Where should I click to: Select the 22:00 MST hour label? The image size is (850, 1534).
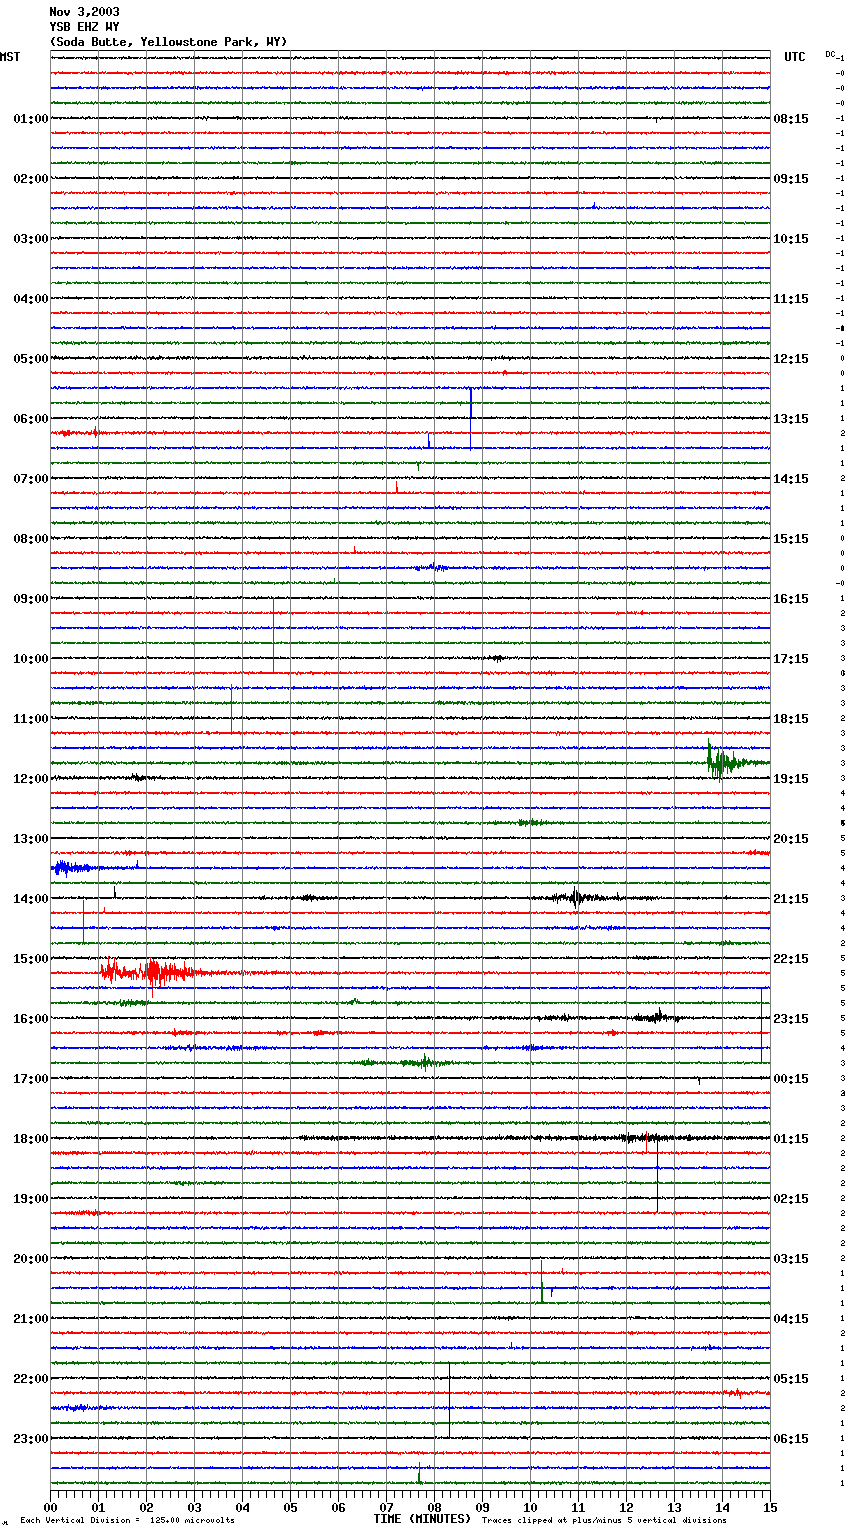tap(31, 1379)
